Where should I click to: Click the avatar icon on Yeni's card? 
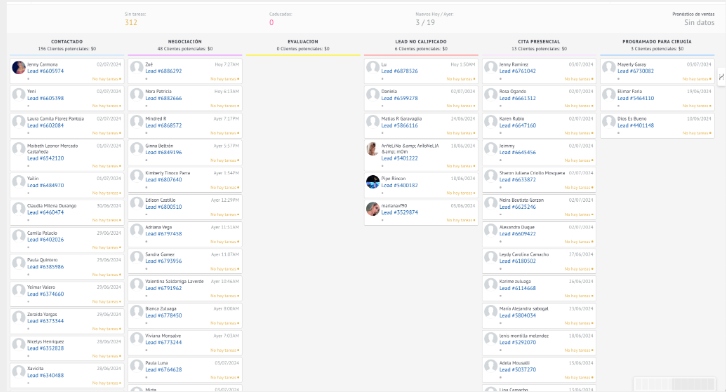pos(19,95)
